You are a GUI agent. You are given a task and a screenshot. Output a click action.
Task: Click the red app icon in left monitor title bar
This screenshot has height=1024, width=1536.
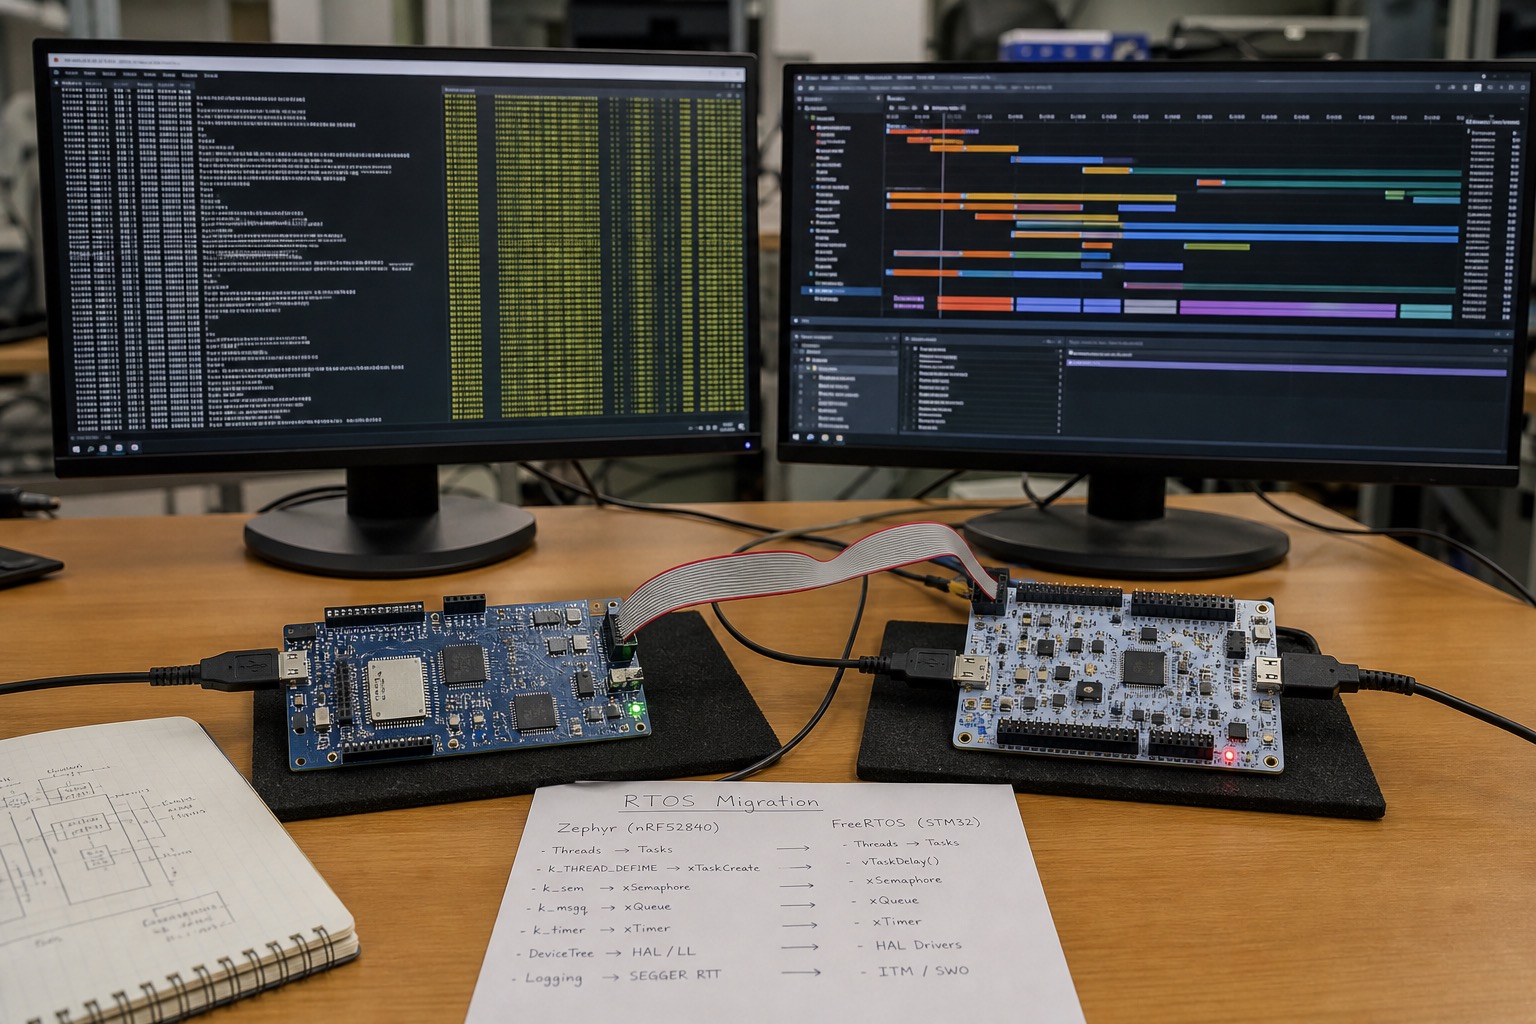(x=56, y=60)
